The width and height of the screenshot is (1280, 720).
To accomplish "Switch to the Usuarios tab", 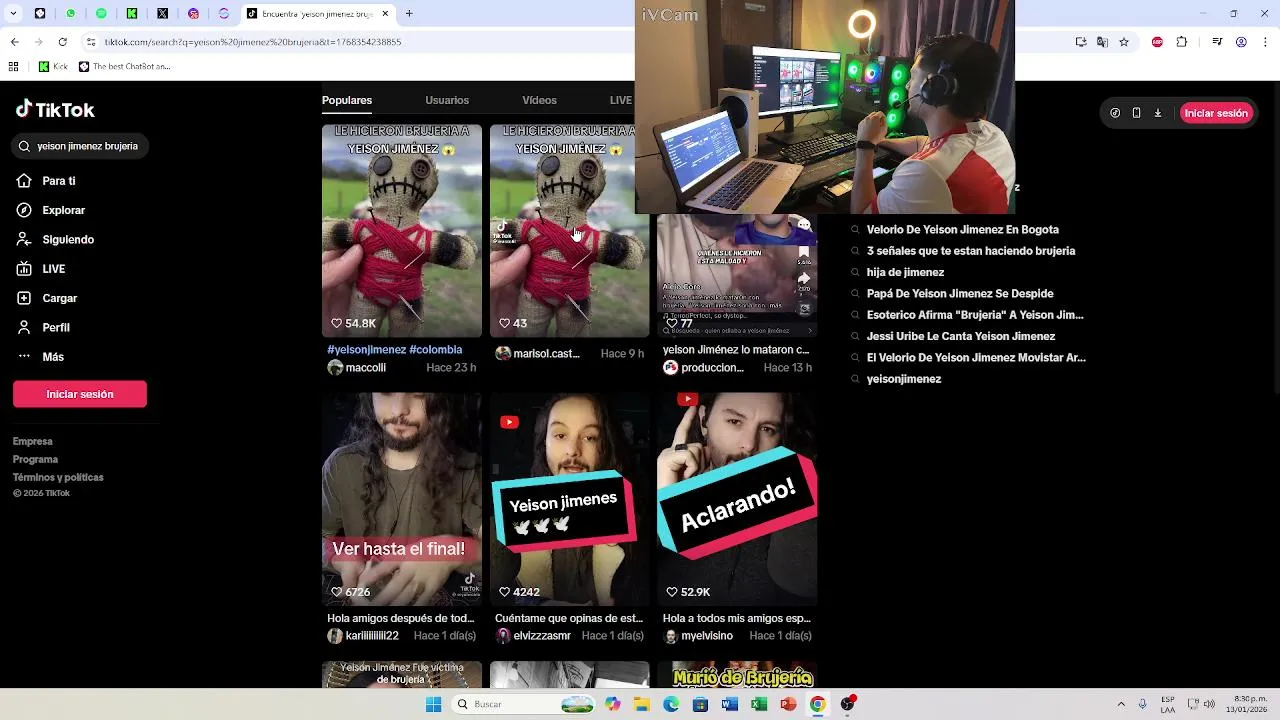I will [x=447, y=100].
